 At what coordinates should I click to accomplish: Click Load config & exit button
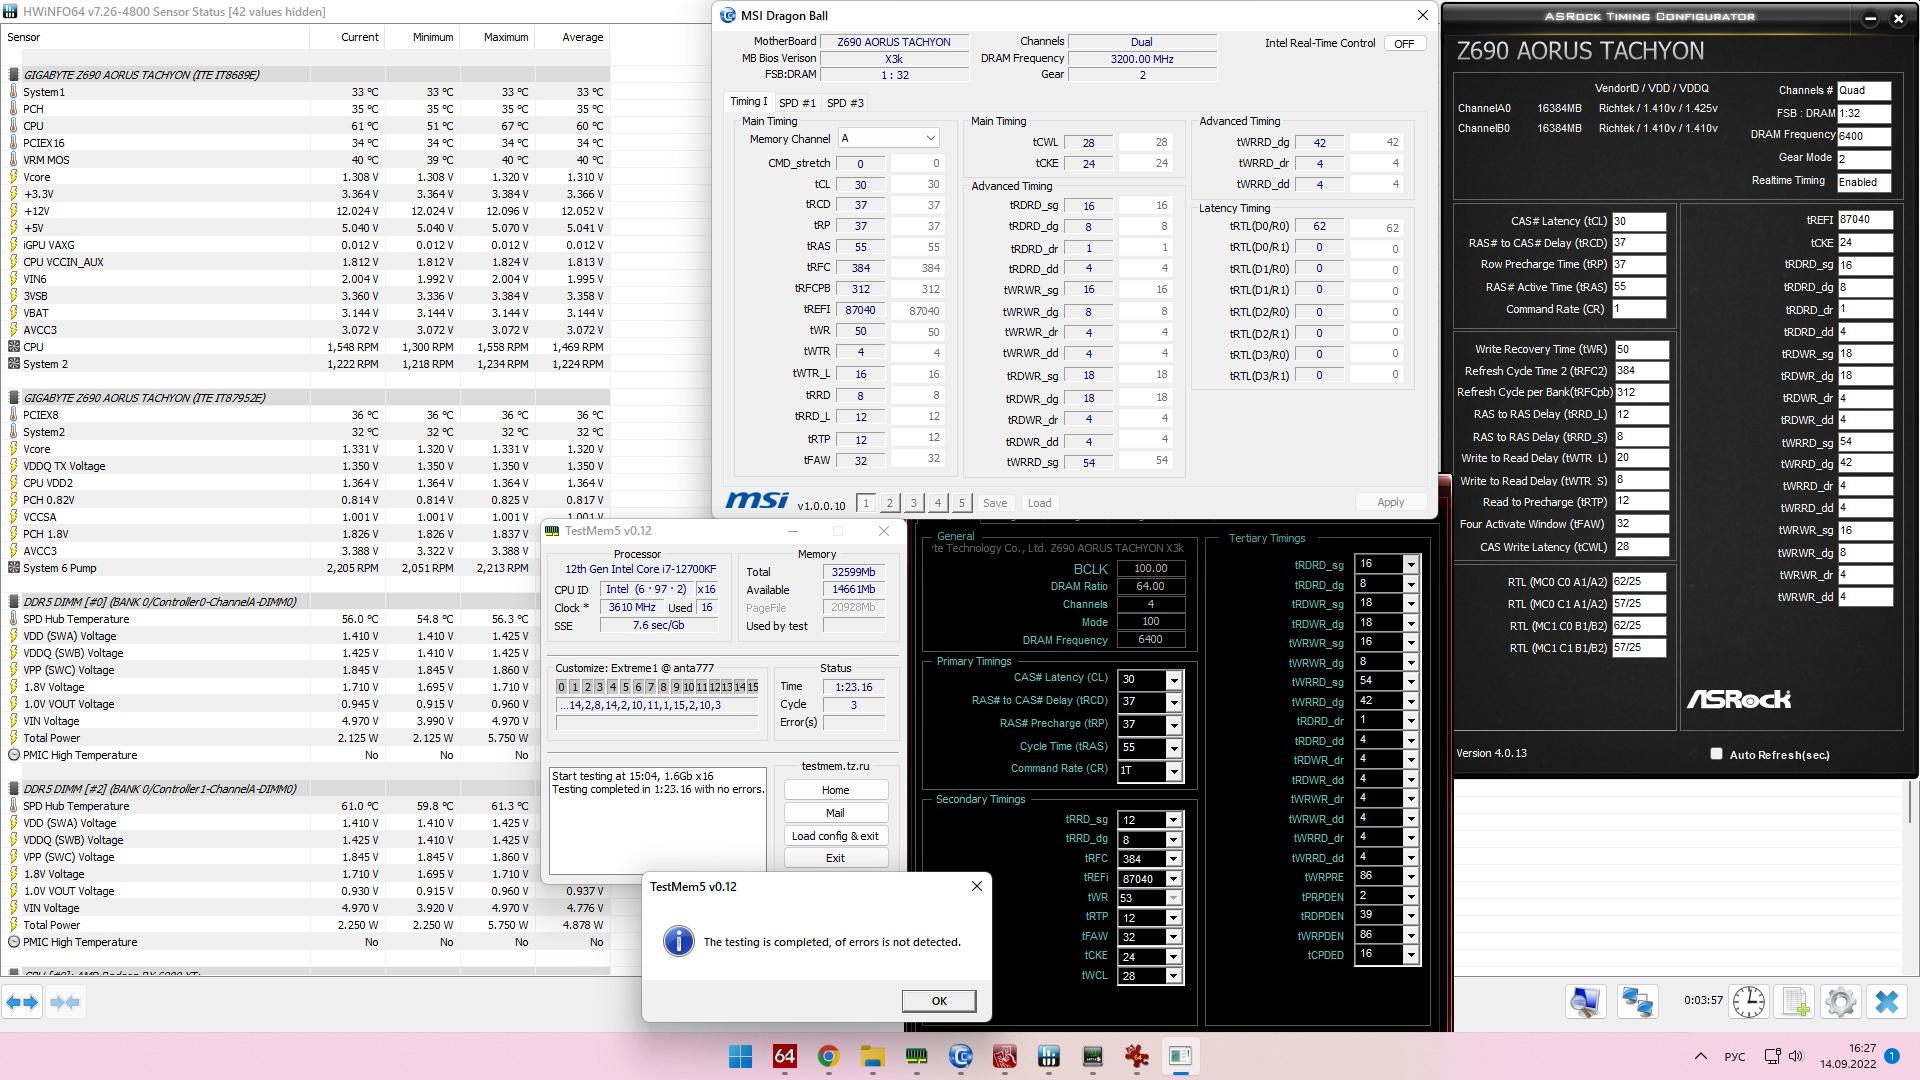pyautogui.click(x=835, y=836)
